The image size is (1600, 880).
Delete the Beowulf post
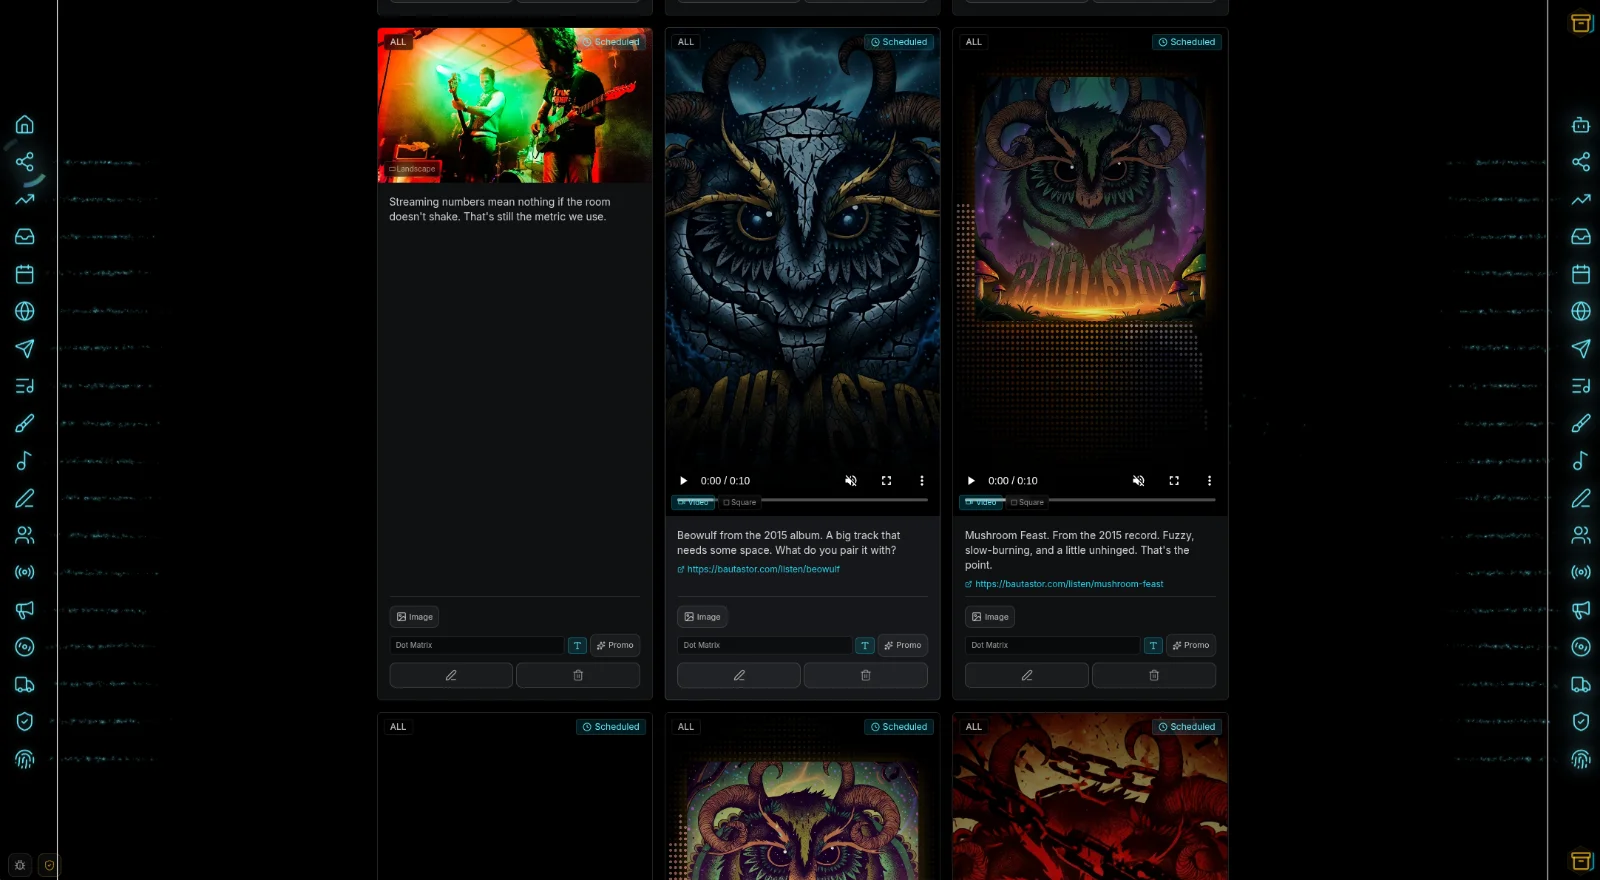tap(866, 676)
